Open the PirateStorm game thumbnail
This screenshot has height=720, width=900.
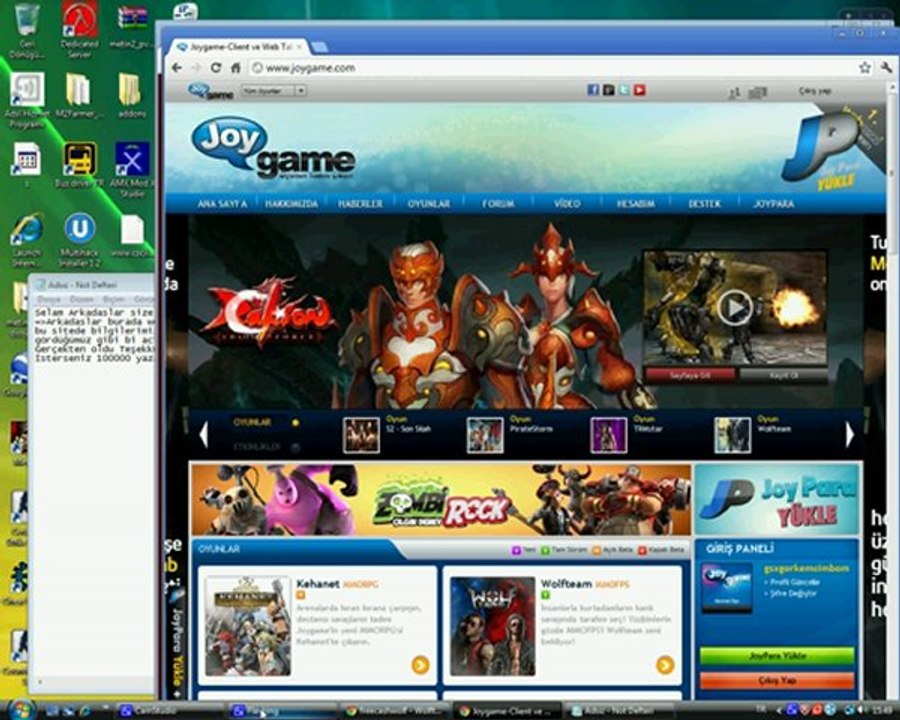[x=485, y=435]
